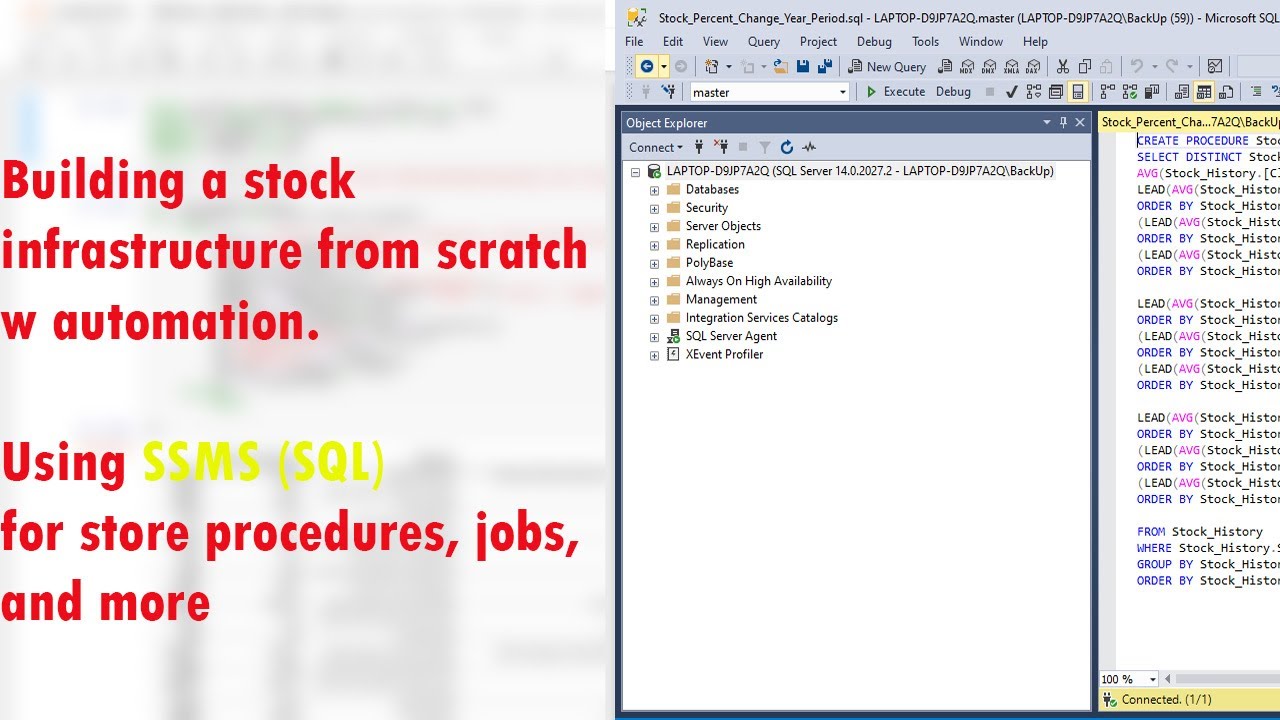Parse the query with the checkmark icon

1012,92
